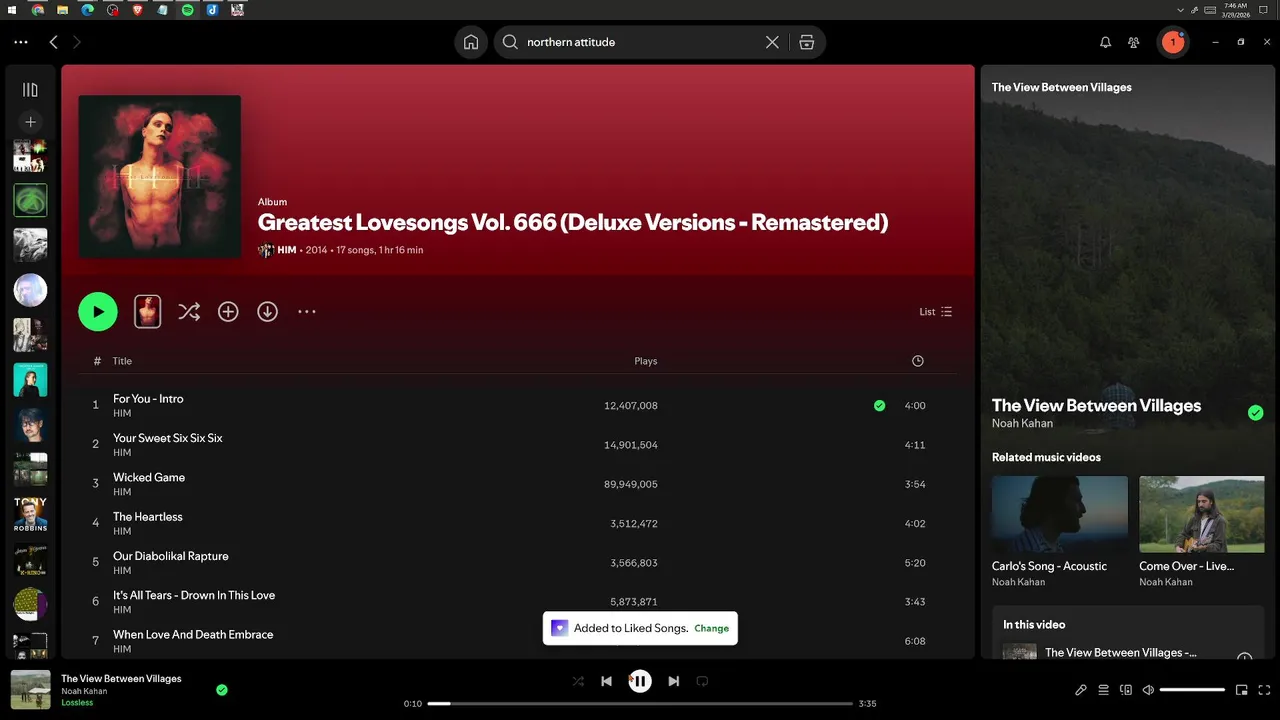Open the user profile avatar menu

(1172, 42)
